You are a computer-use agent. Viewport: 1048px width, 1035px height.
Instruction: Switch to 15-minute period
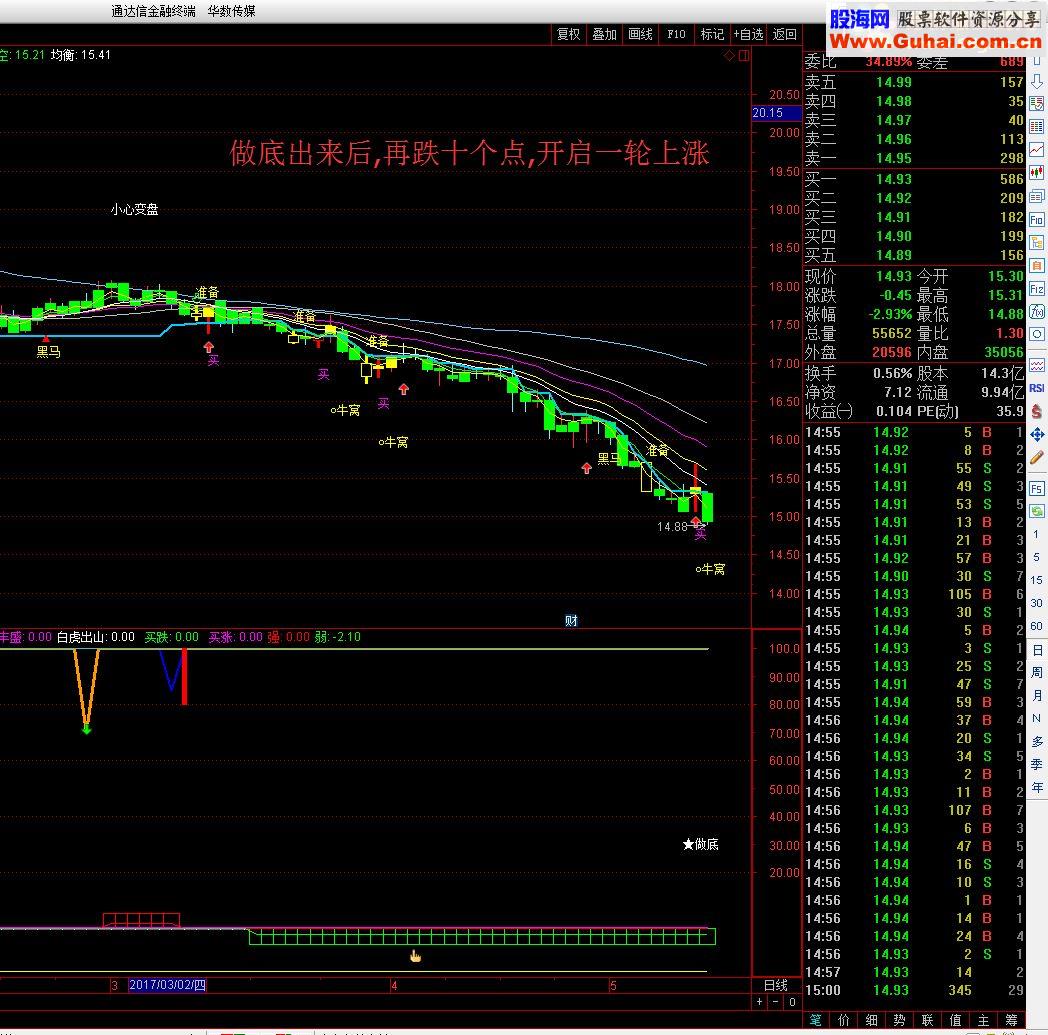pos(1037,579)
